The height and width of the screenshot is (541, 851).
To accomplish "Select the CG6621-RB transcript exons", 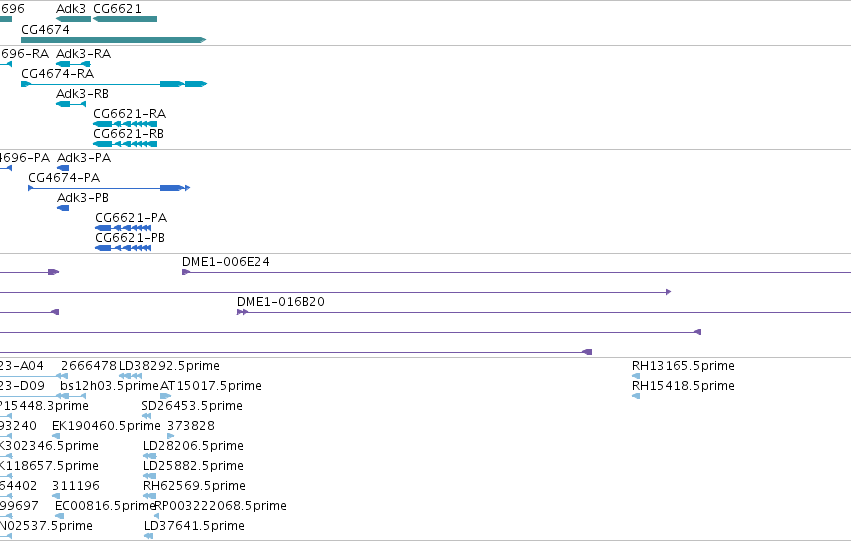I will click(x=125, y=144).
